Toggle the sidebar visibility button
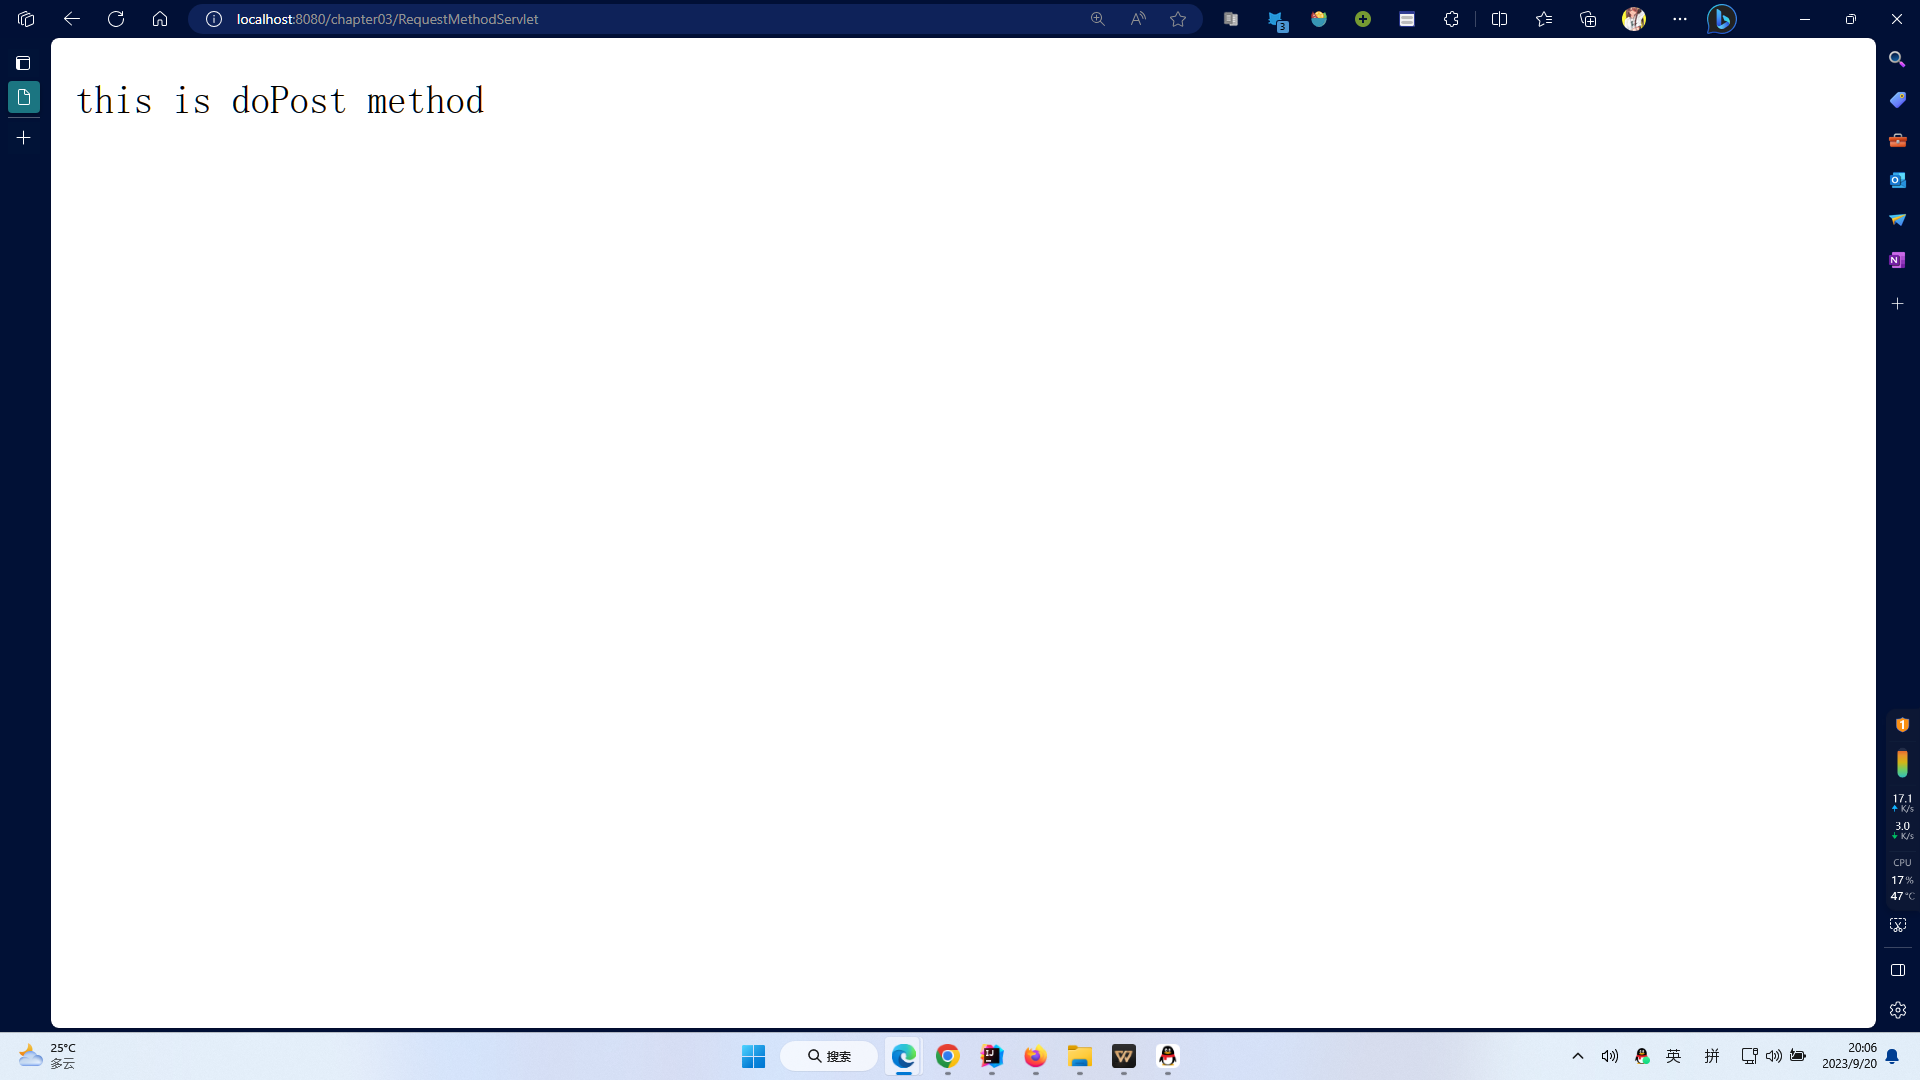1920x1080 pixels. [x=1897, y=970]
